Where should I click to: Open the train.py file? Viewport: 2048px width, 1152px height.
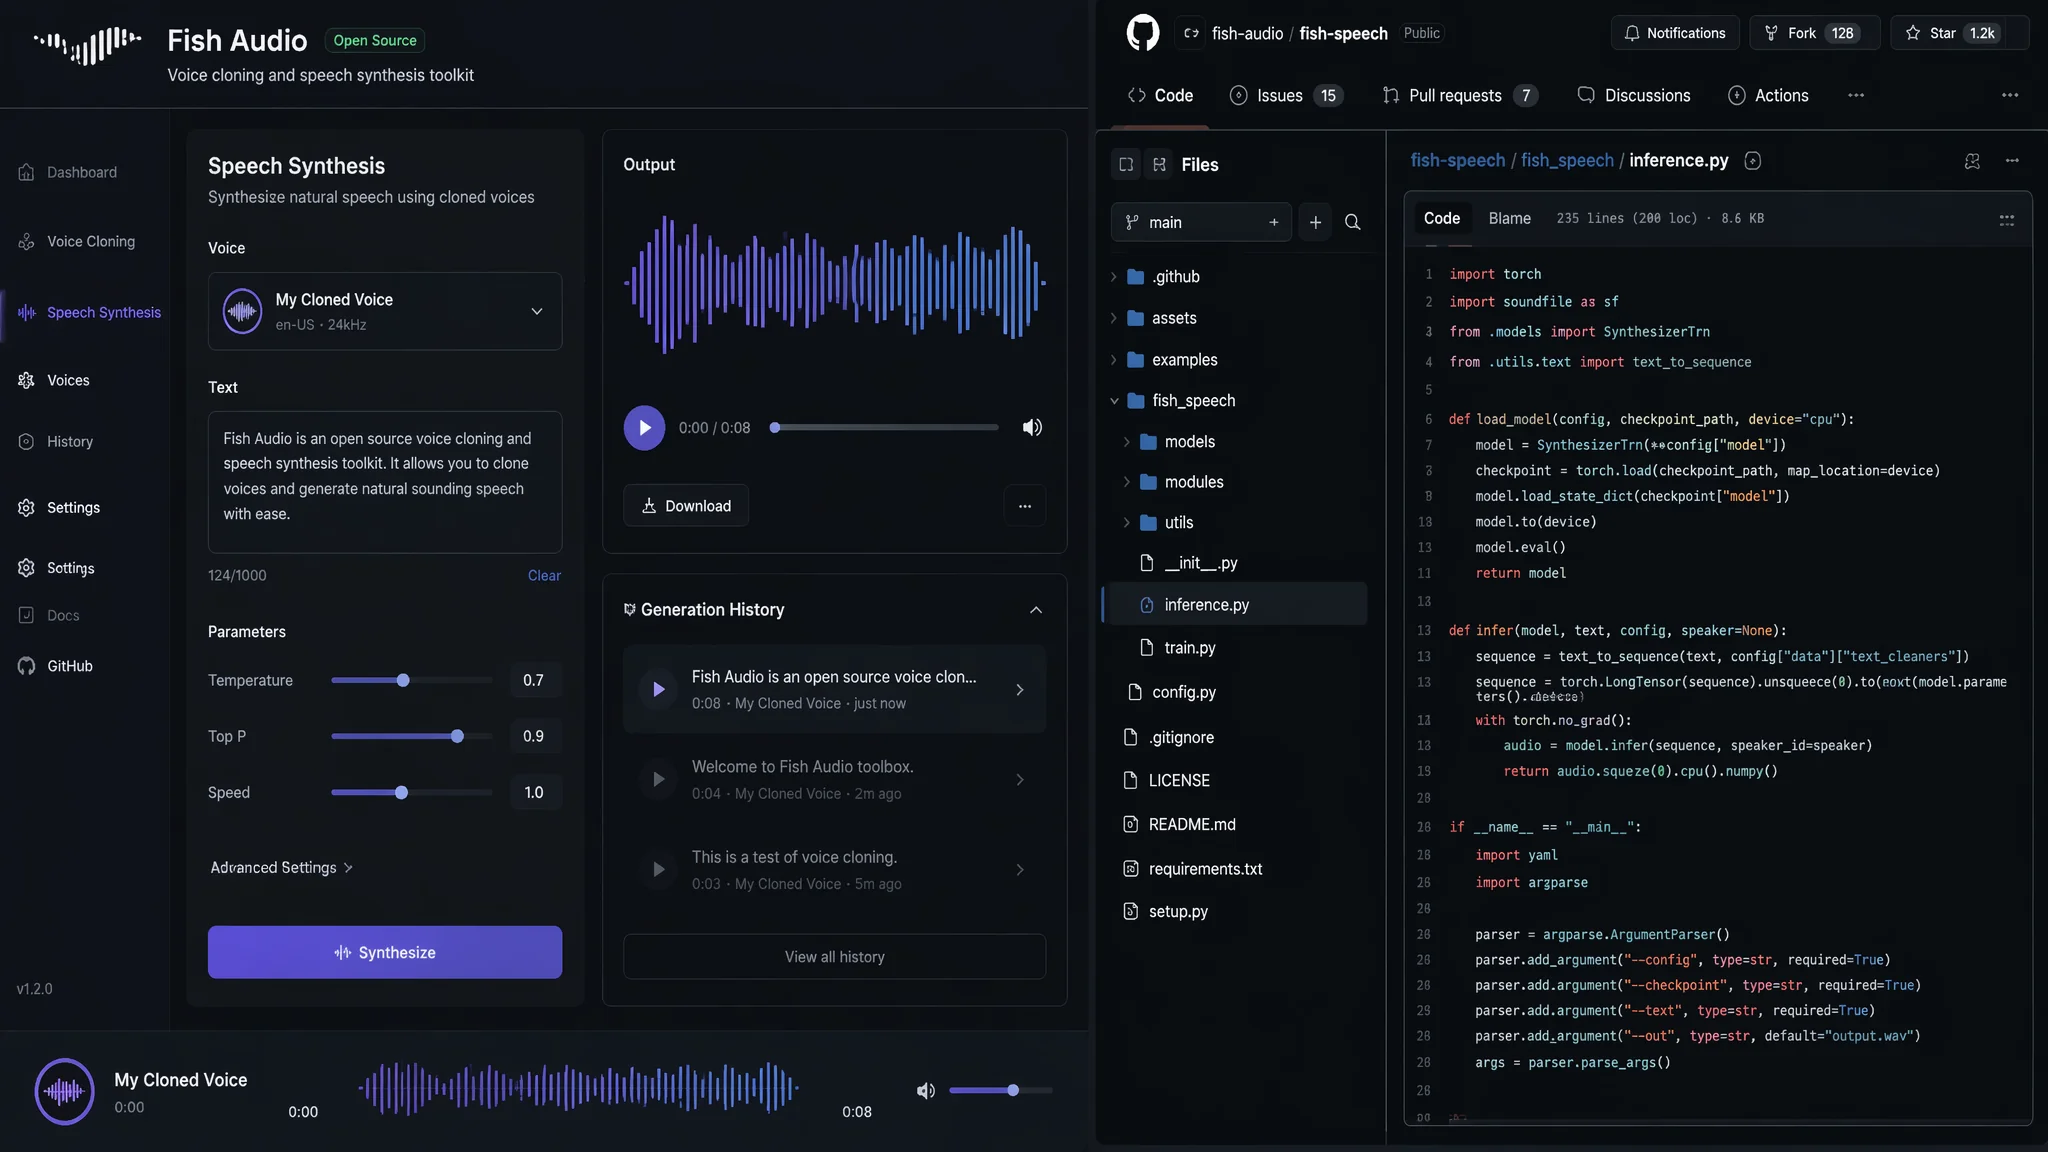[x=1178, y=648]
